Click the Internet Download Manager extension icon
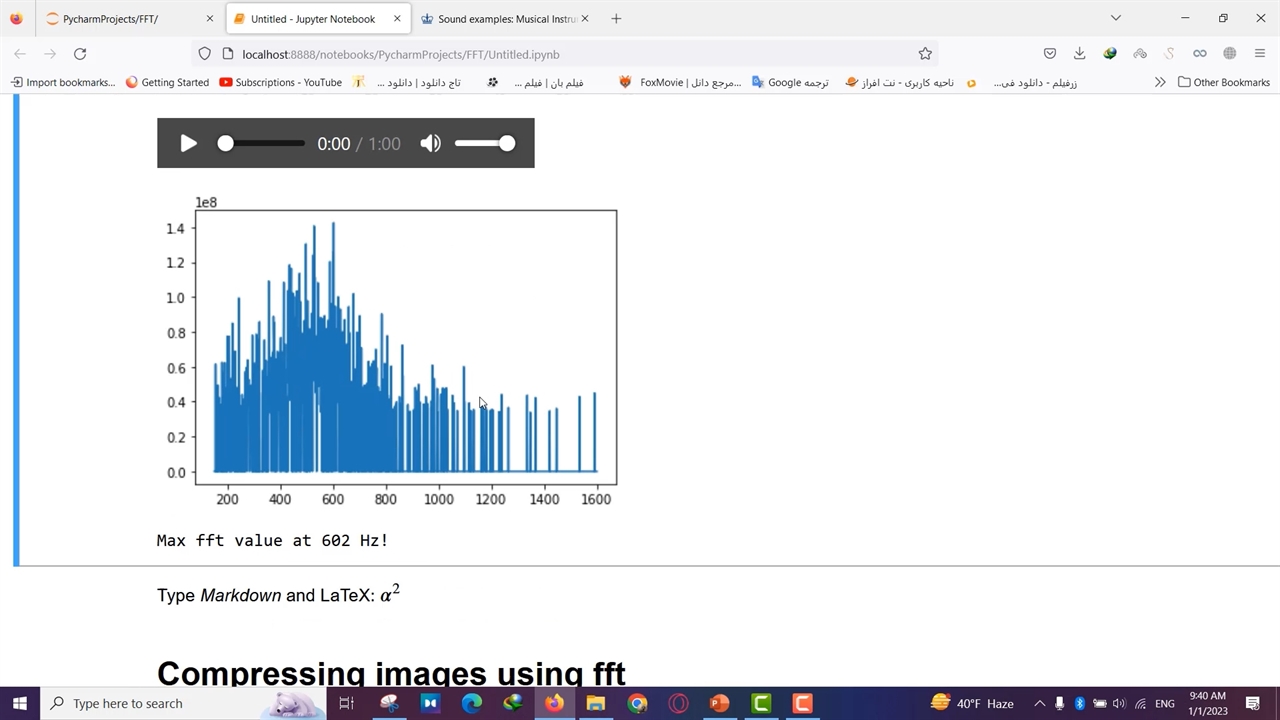 1110,54
